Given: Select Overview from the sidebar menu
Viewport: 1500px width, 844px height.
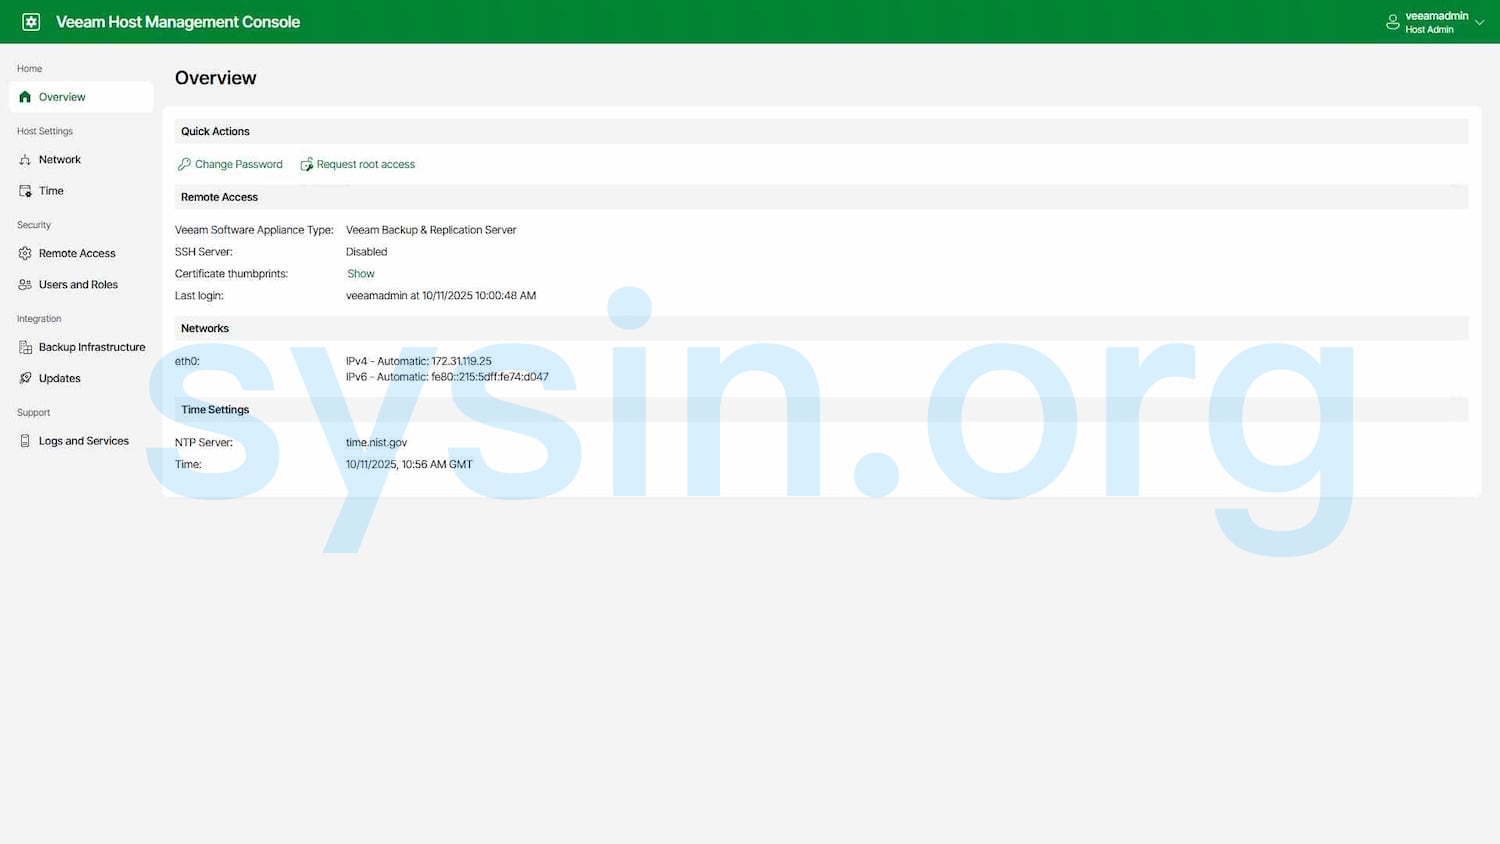Looking at the screenshot, I should tap(60, 96).
